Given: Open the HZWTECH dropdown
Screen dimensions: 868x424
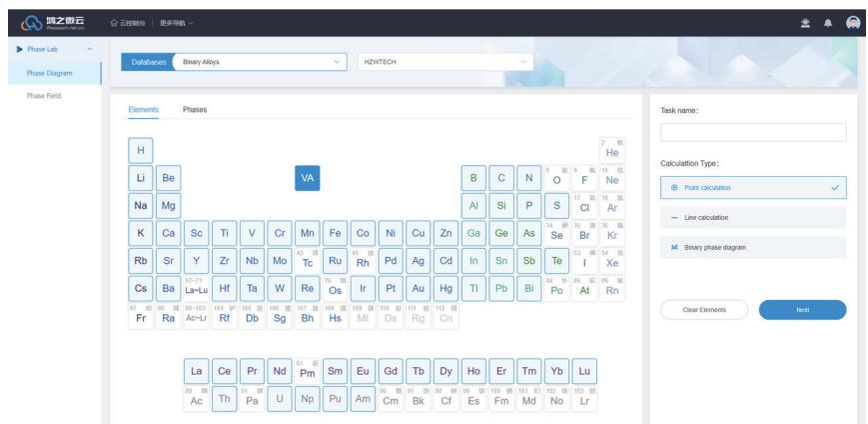Looking at the screenshot, I should point(444,62).
